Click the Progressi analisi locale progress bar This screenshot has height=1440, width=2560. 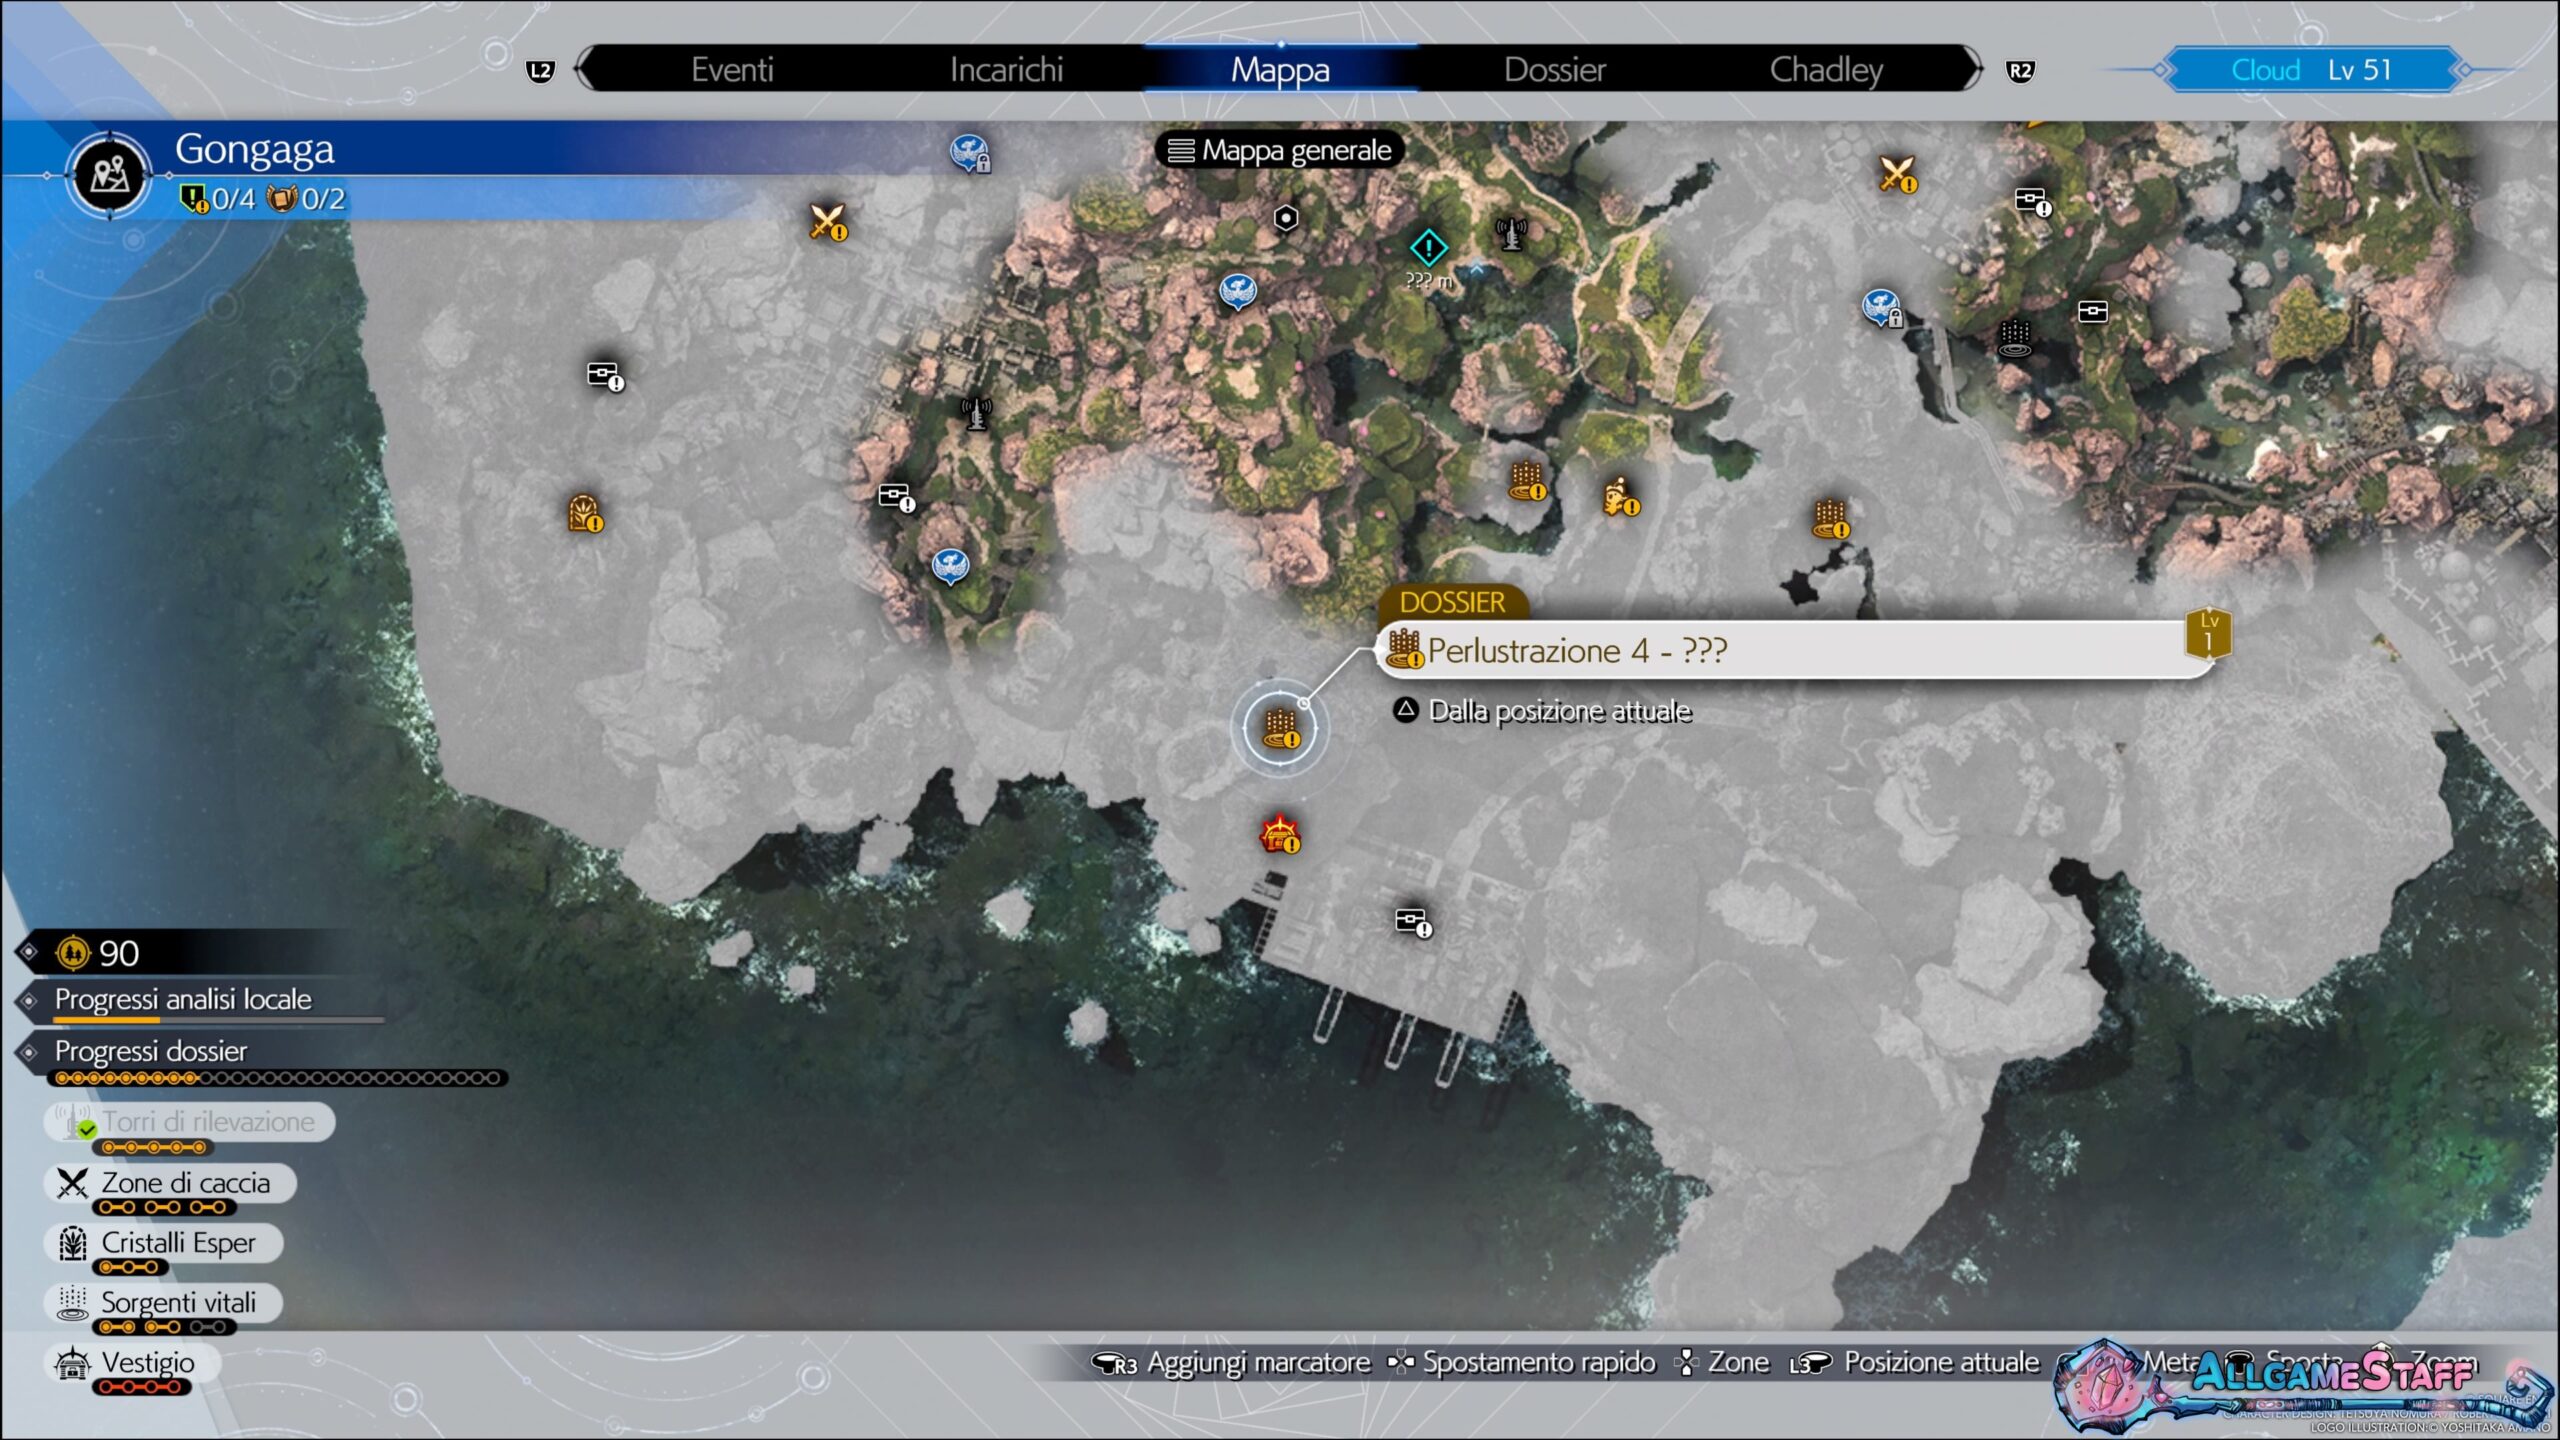(218, 1020)
